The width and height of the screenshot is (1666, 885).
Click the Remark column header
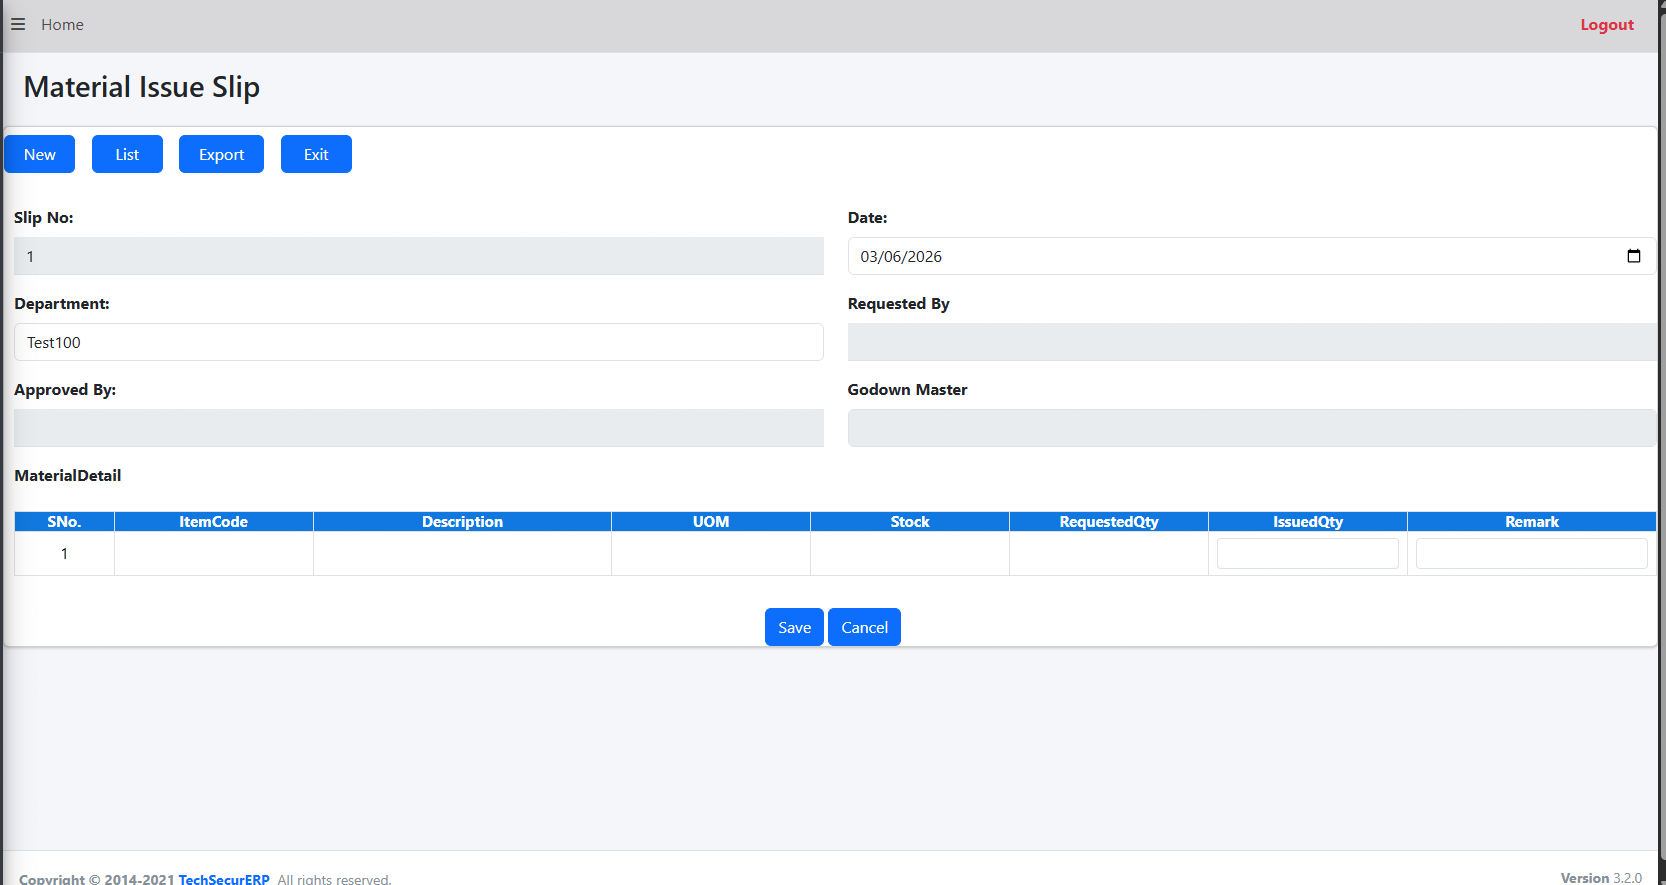coord(1532,521)
